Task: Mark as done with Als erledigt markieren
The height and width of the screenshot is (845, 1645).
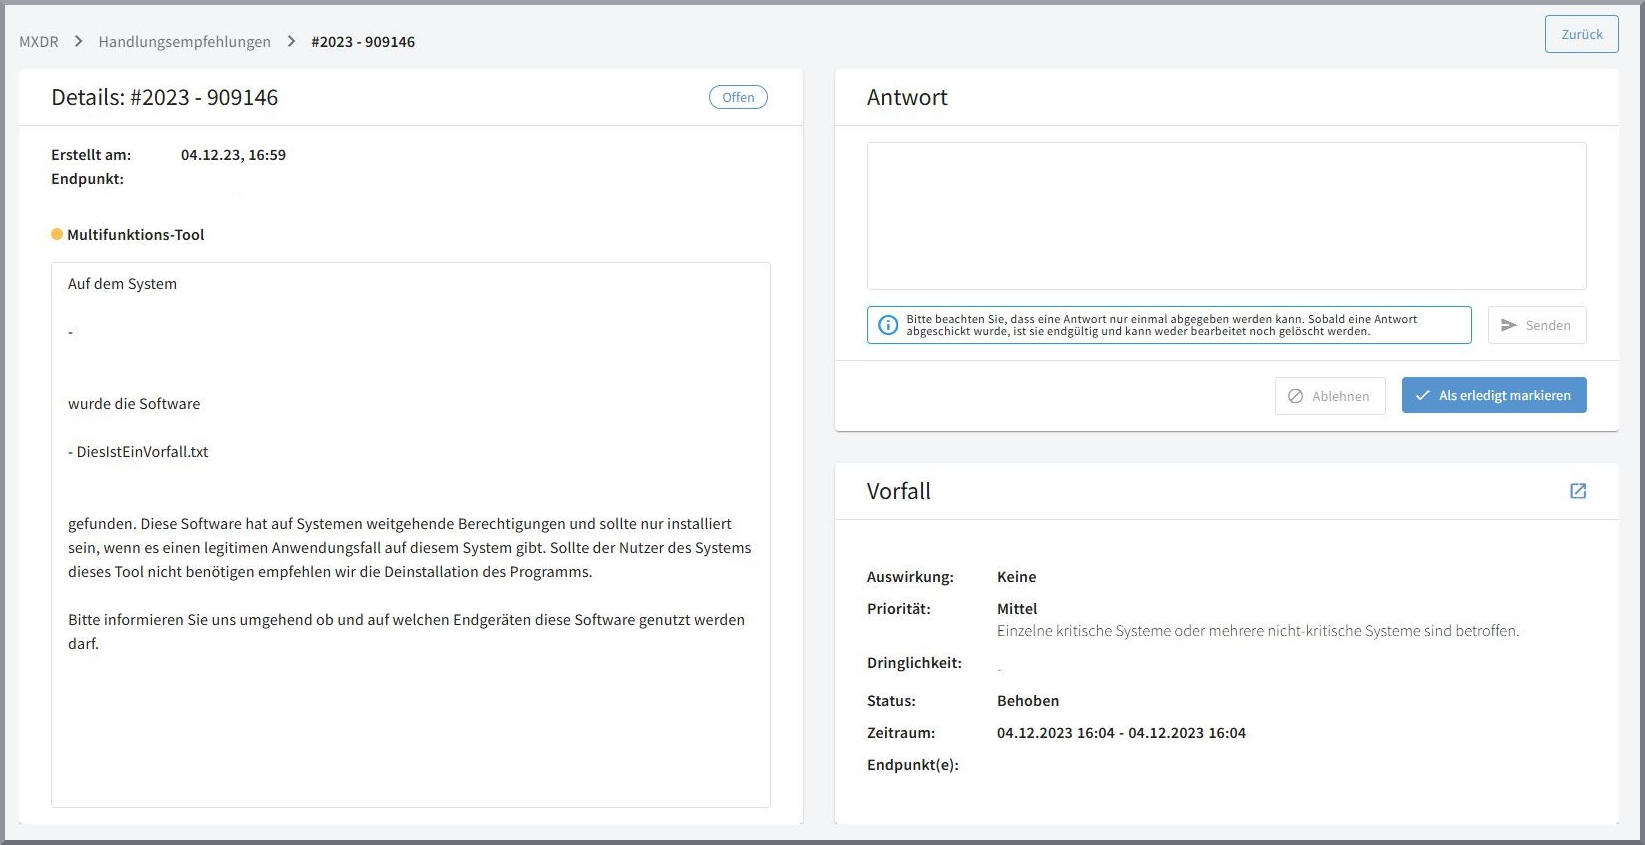Action: point(1493,395)
